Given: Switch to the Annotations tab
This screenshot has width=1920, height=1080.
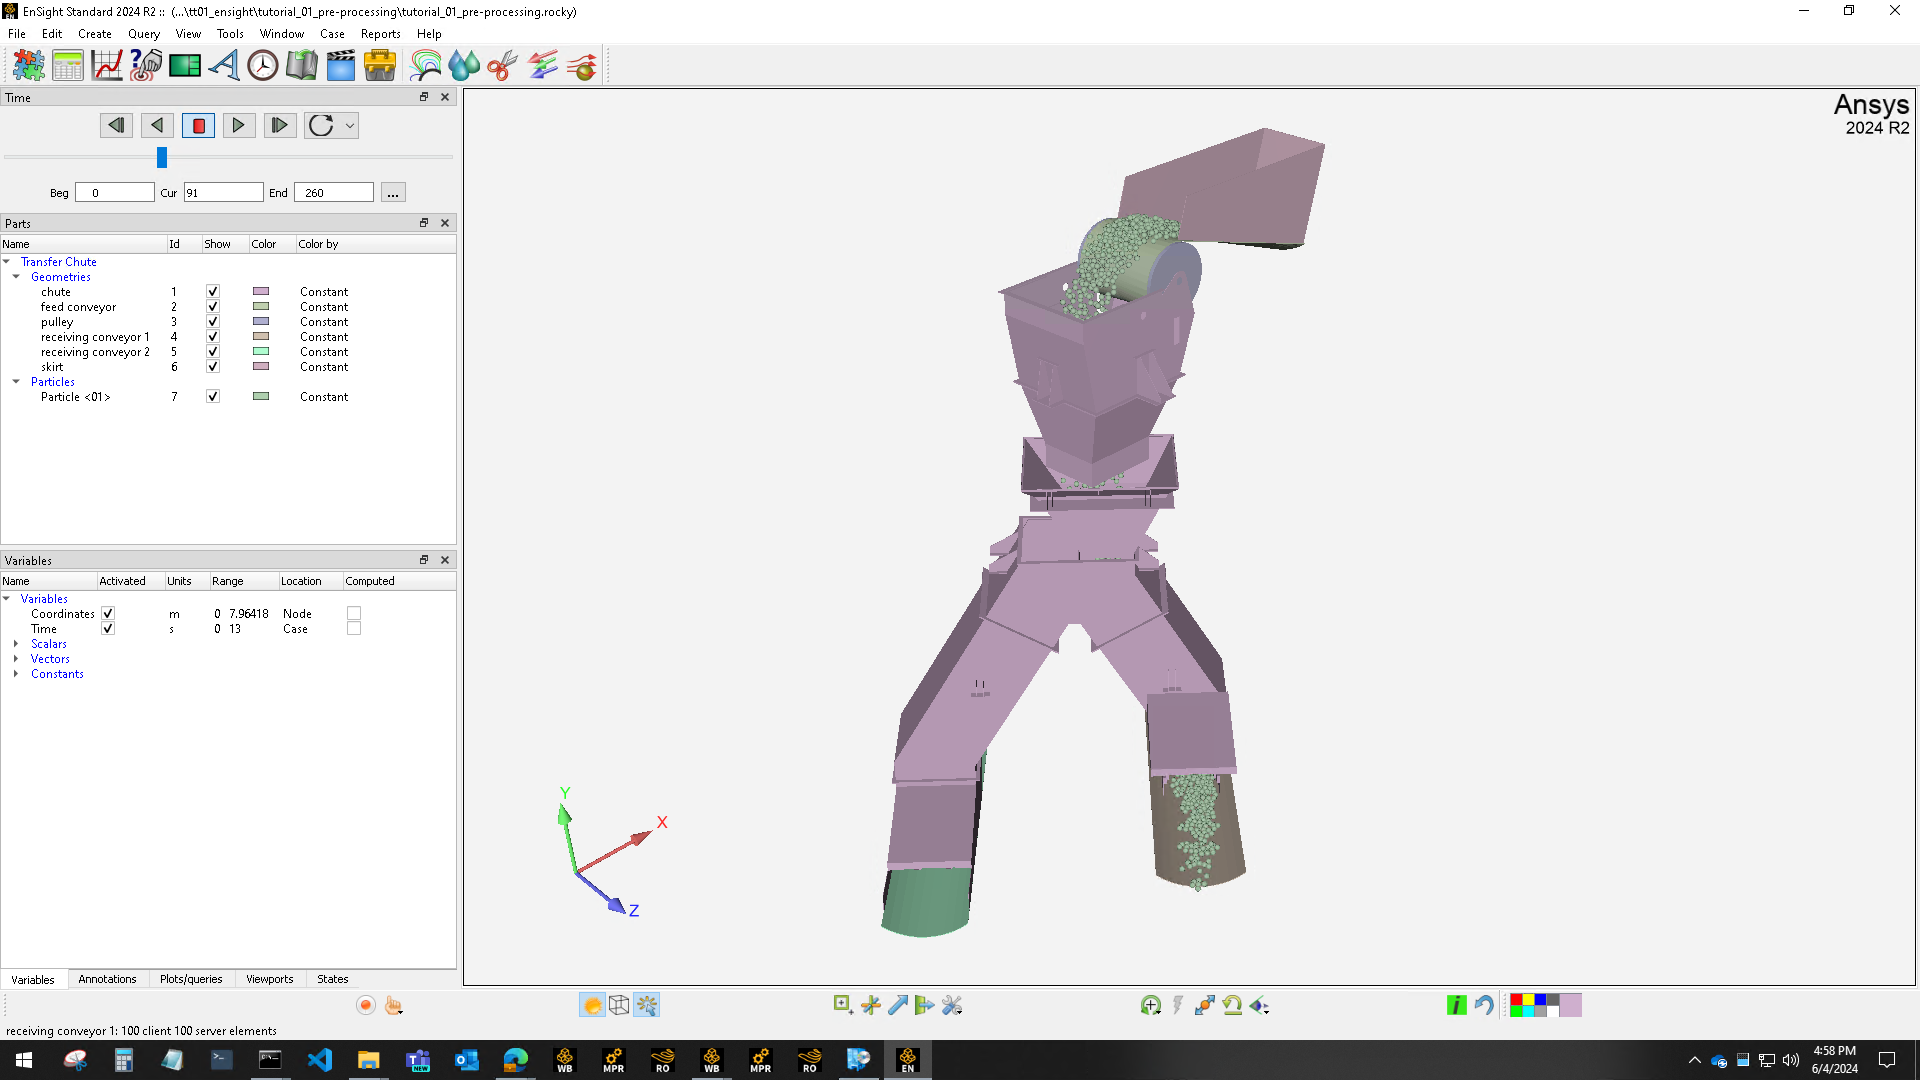Looking at the screenshot, I should (107, 979).
